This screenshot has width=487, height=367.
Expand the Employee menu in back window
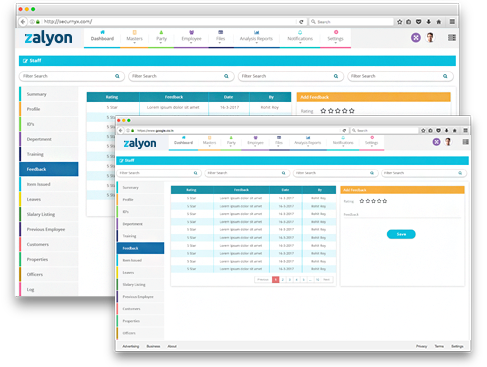point(191,38)
